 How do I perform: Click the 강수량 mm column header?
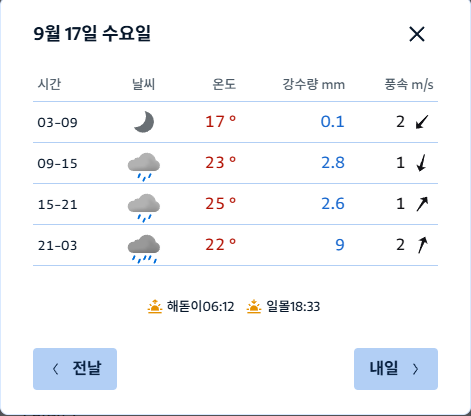click(314, 84)
